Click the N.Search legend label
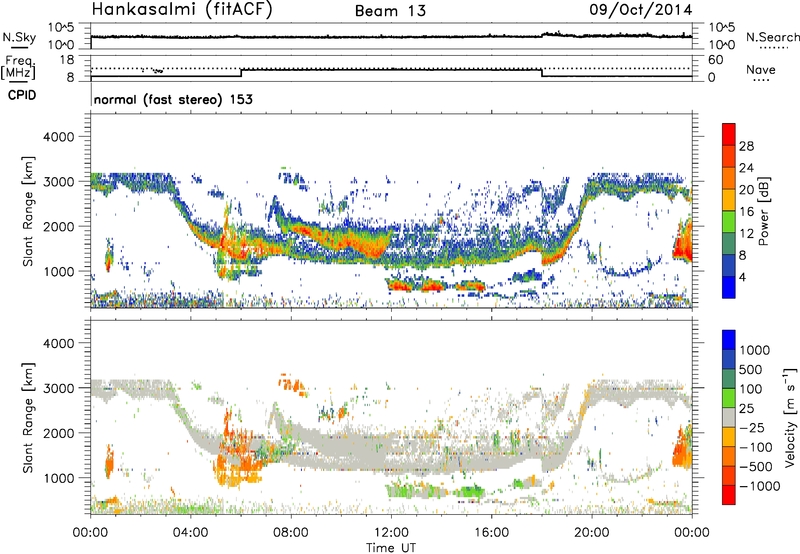Screen dimensions: 800x554 point(772,37)
